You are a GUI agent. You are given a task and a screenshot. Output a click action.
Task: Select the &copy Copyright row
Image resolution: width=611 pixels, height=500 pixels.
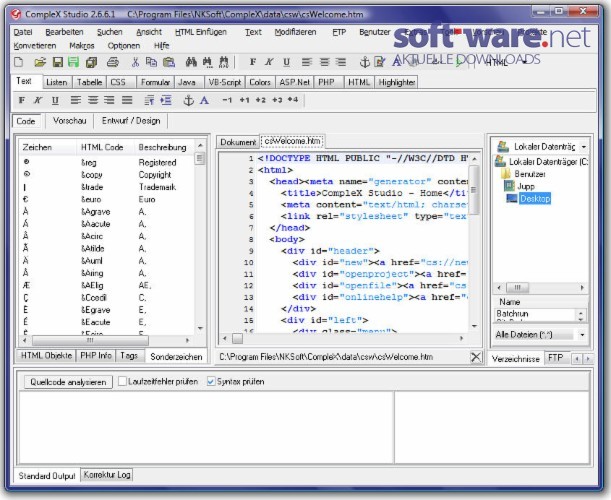click(106, 175)
